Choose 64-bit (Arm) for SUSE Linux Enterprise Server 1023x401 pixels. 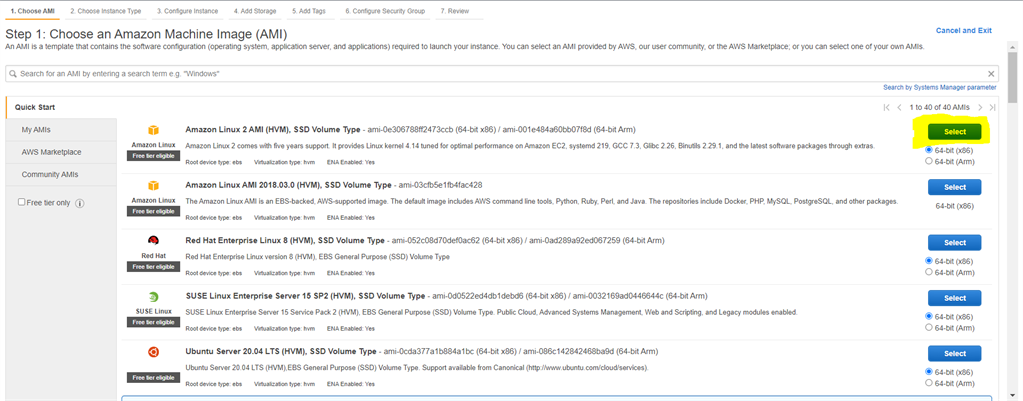[x=929, y=327]
